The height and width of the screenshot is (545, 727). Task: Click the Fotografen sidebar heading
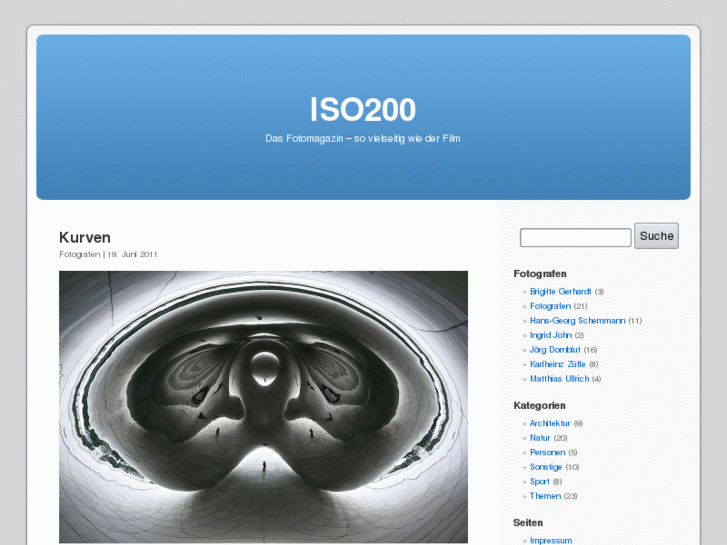click(540, 274)
